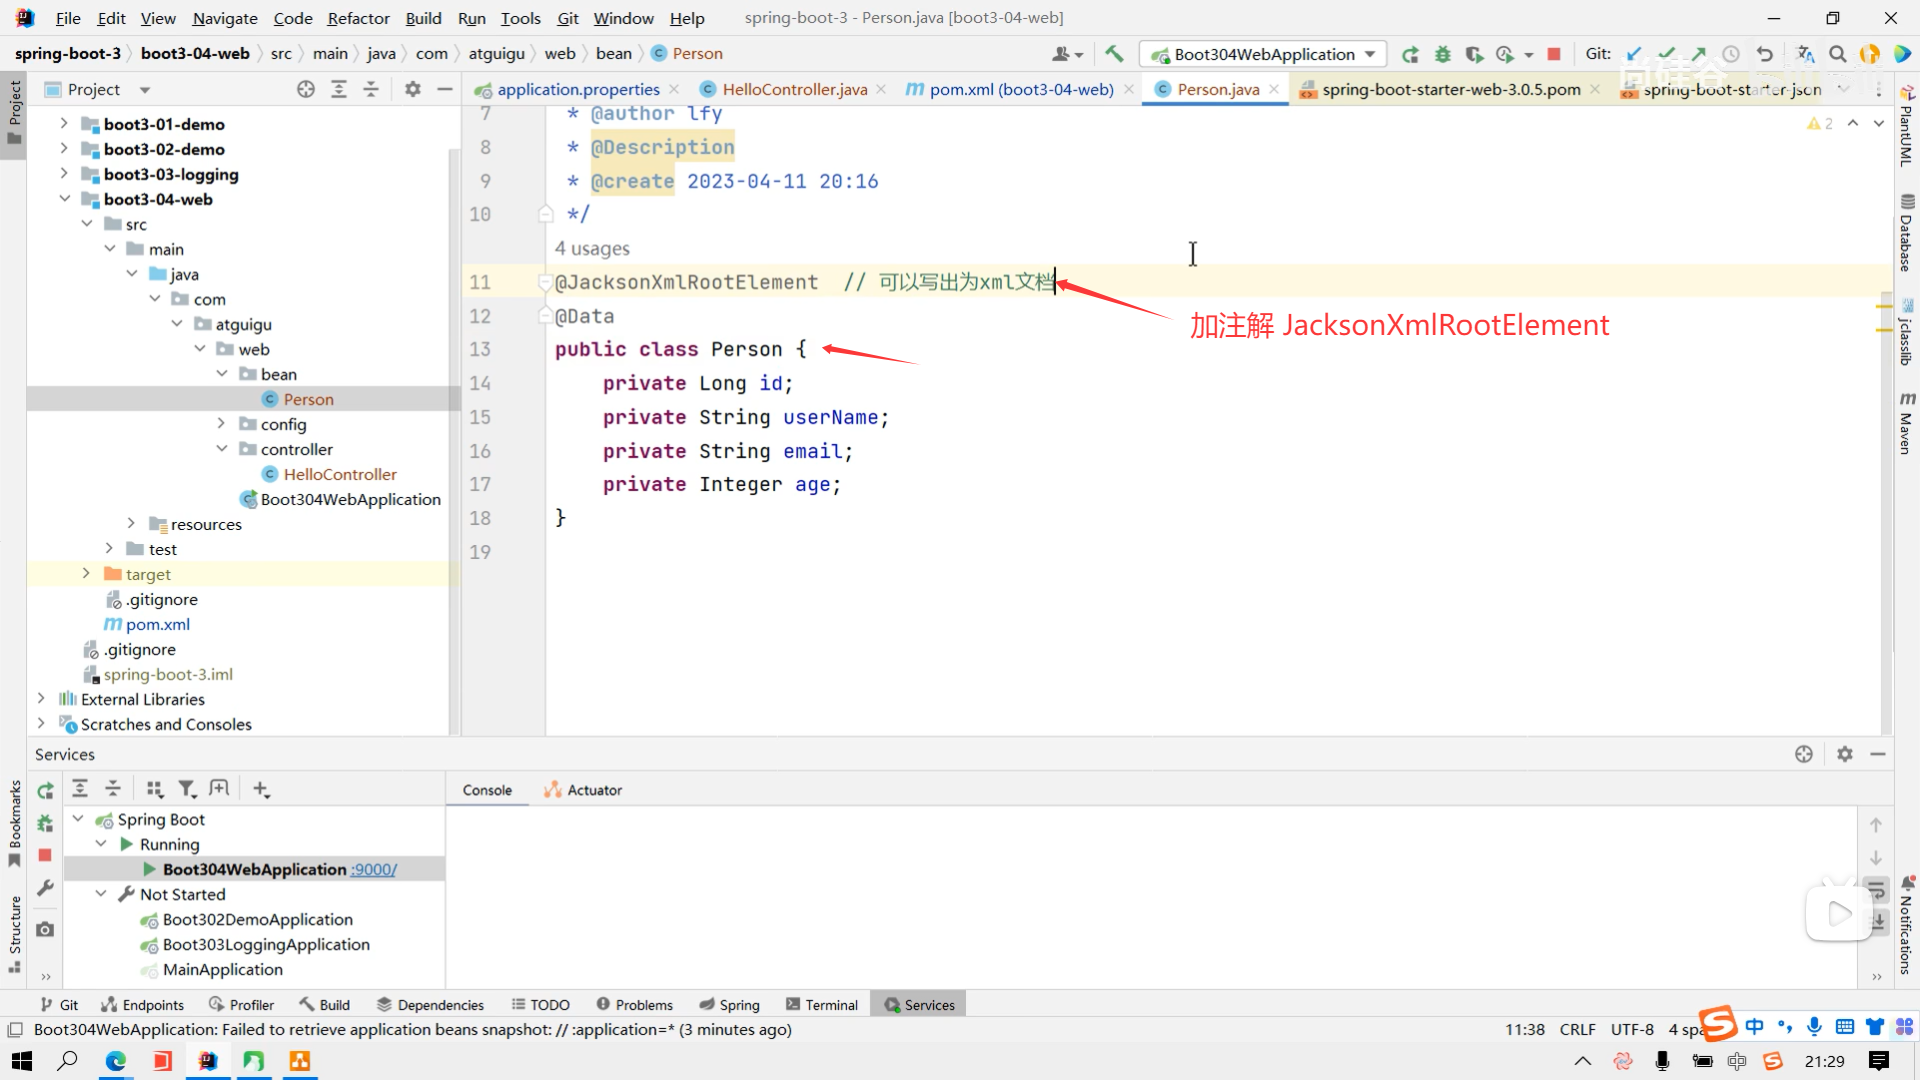Switch to the HelloController.java tab
Image resolution: width=1920 pixels, height=1080 pixels.
click(794, 89)
